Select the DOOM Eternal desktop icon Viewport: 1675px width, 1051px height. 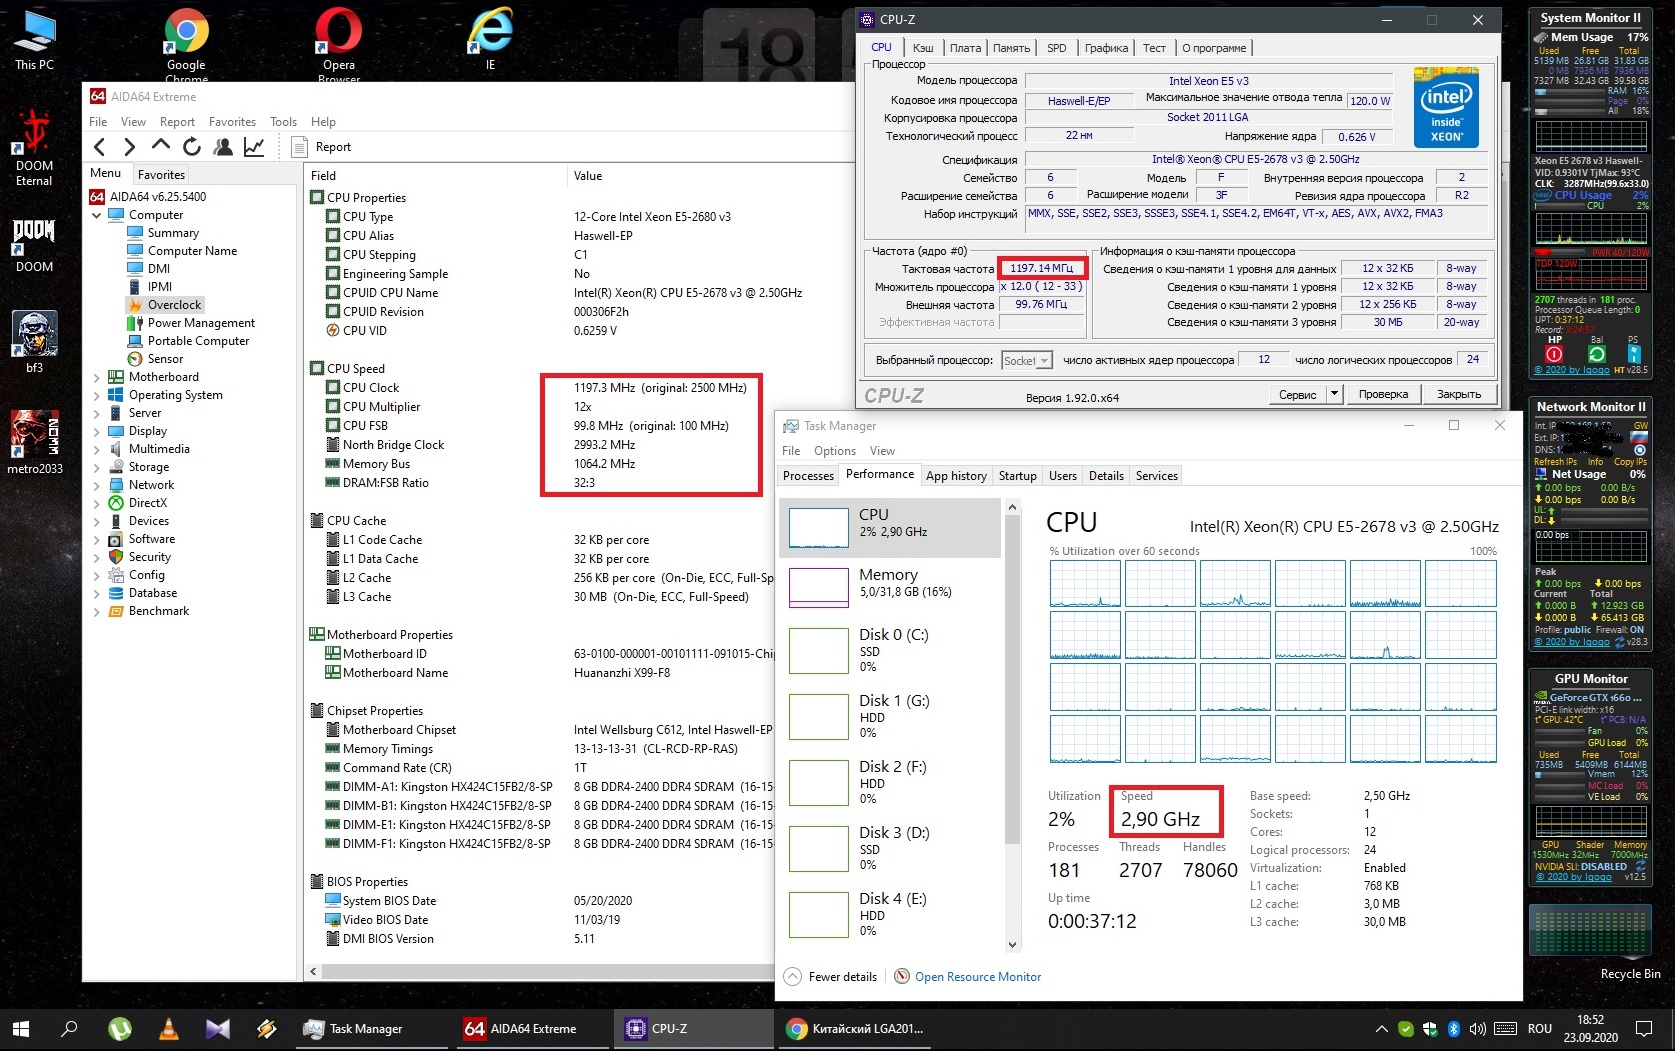pos(34,148)
